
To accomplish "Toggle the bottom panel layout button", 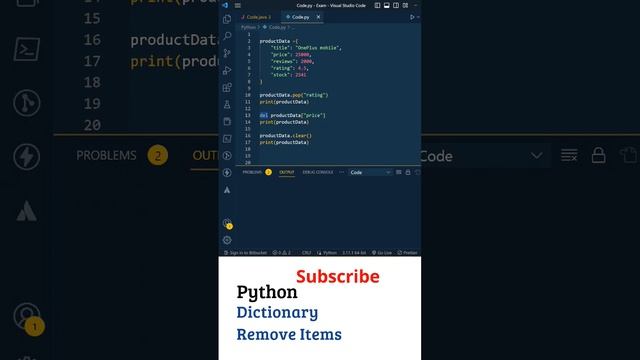I will click(387, 5).
